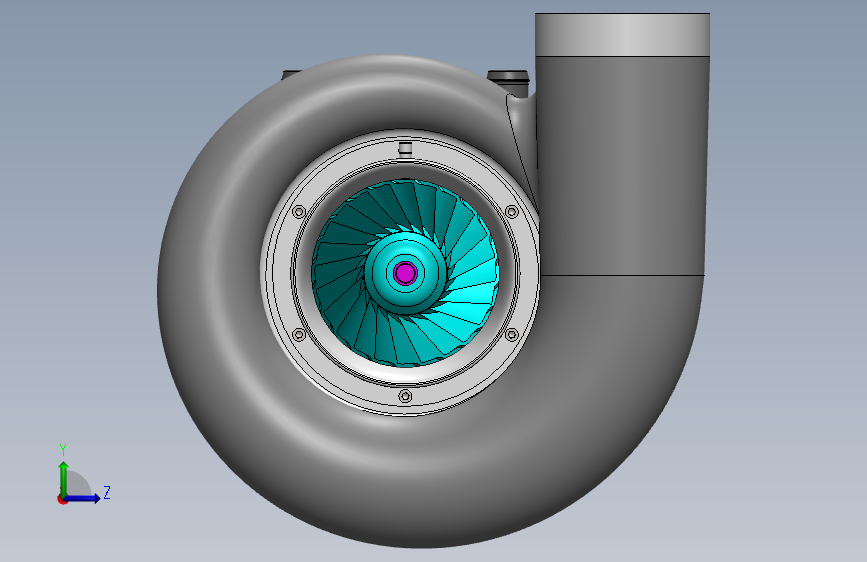Viewport: 867px width, 562px height.
Task: Click the upper right flange bolt
Action: [x=511, y=212]
